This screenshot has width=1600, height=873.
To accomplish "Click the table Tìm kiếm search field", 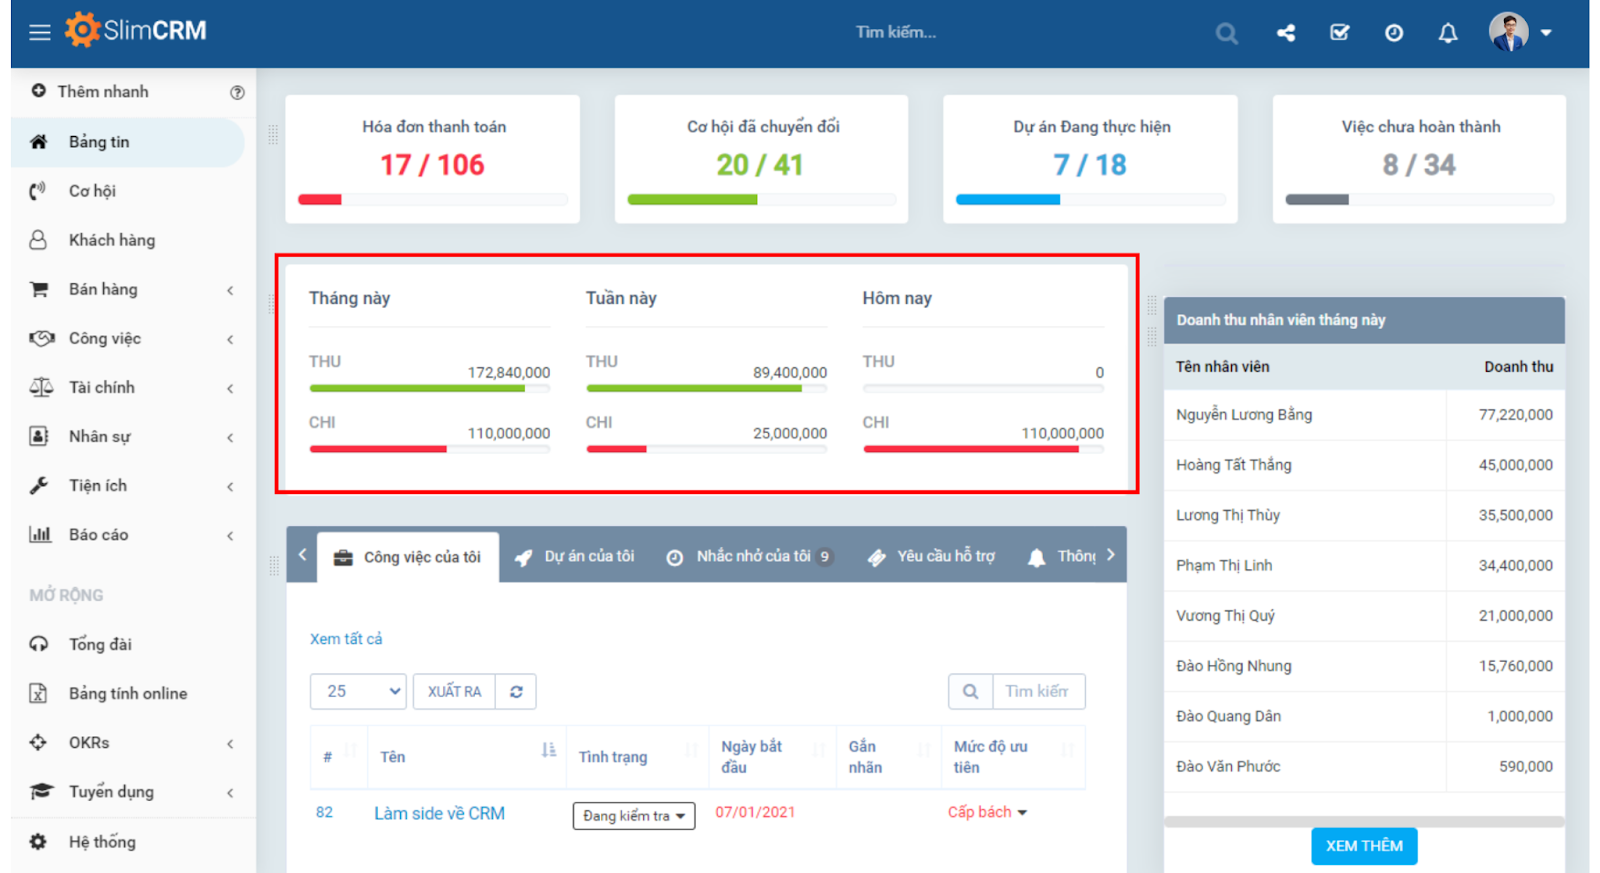I will (x=1038, y=691).
